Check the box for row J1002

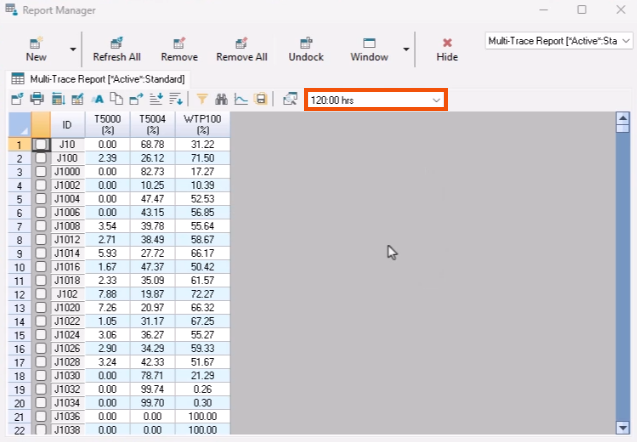point(41,185)
